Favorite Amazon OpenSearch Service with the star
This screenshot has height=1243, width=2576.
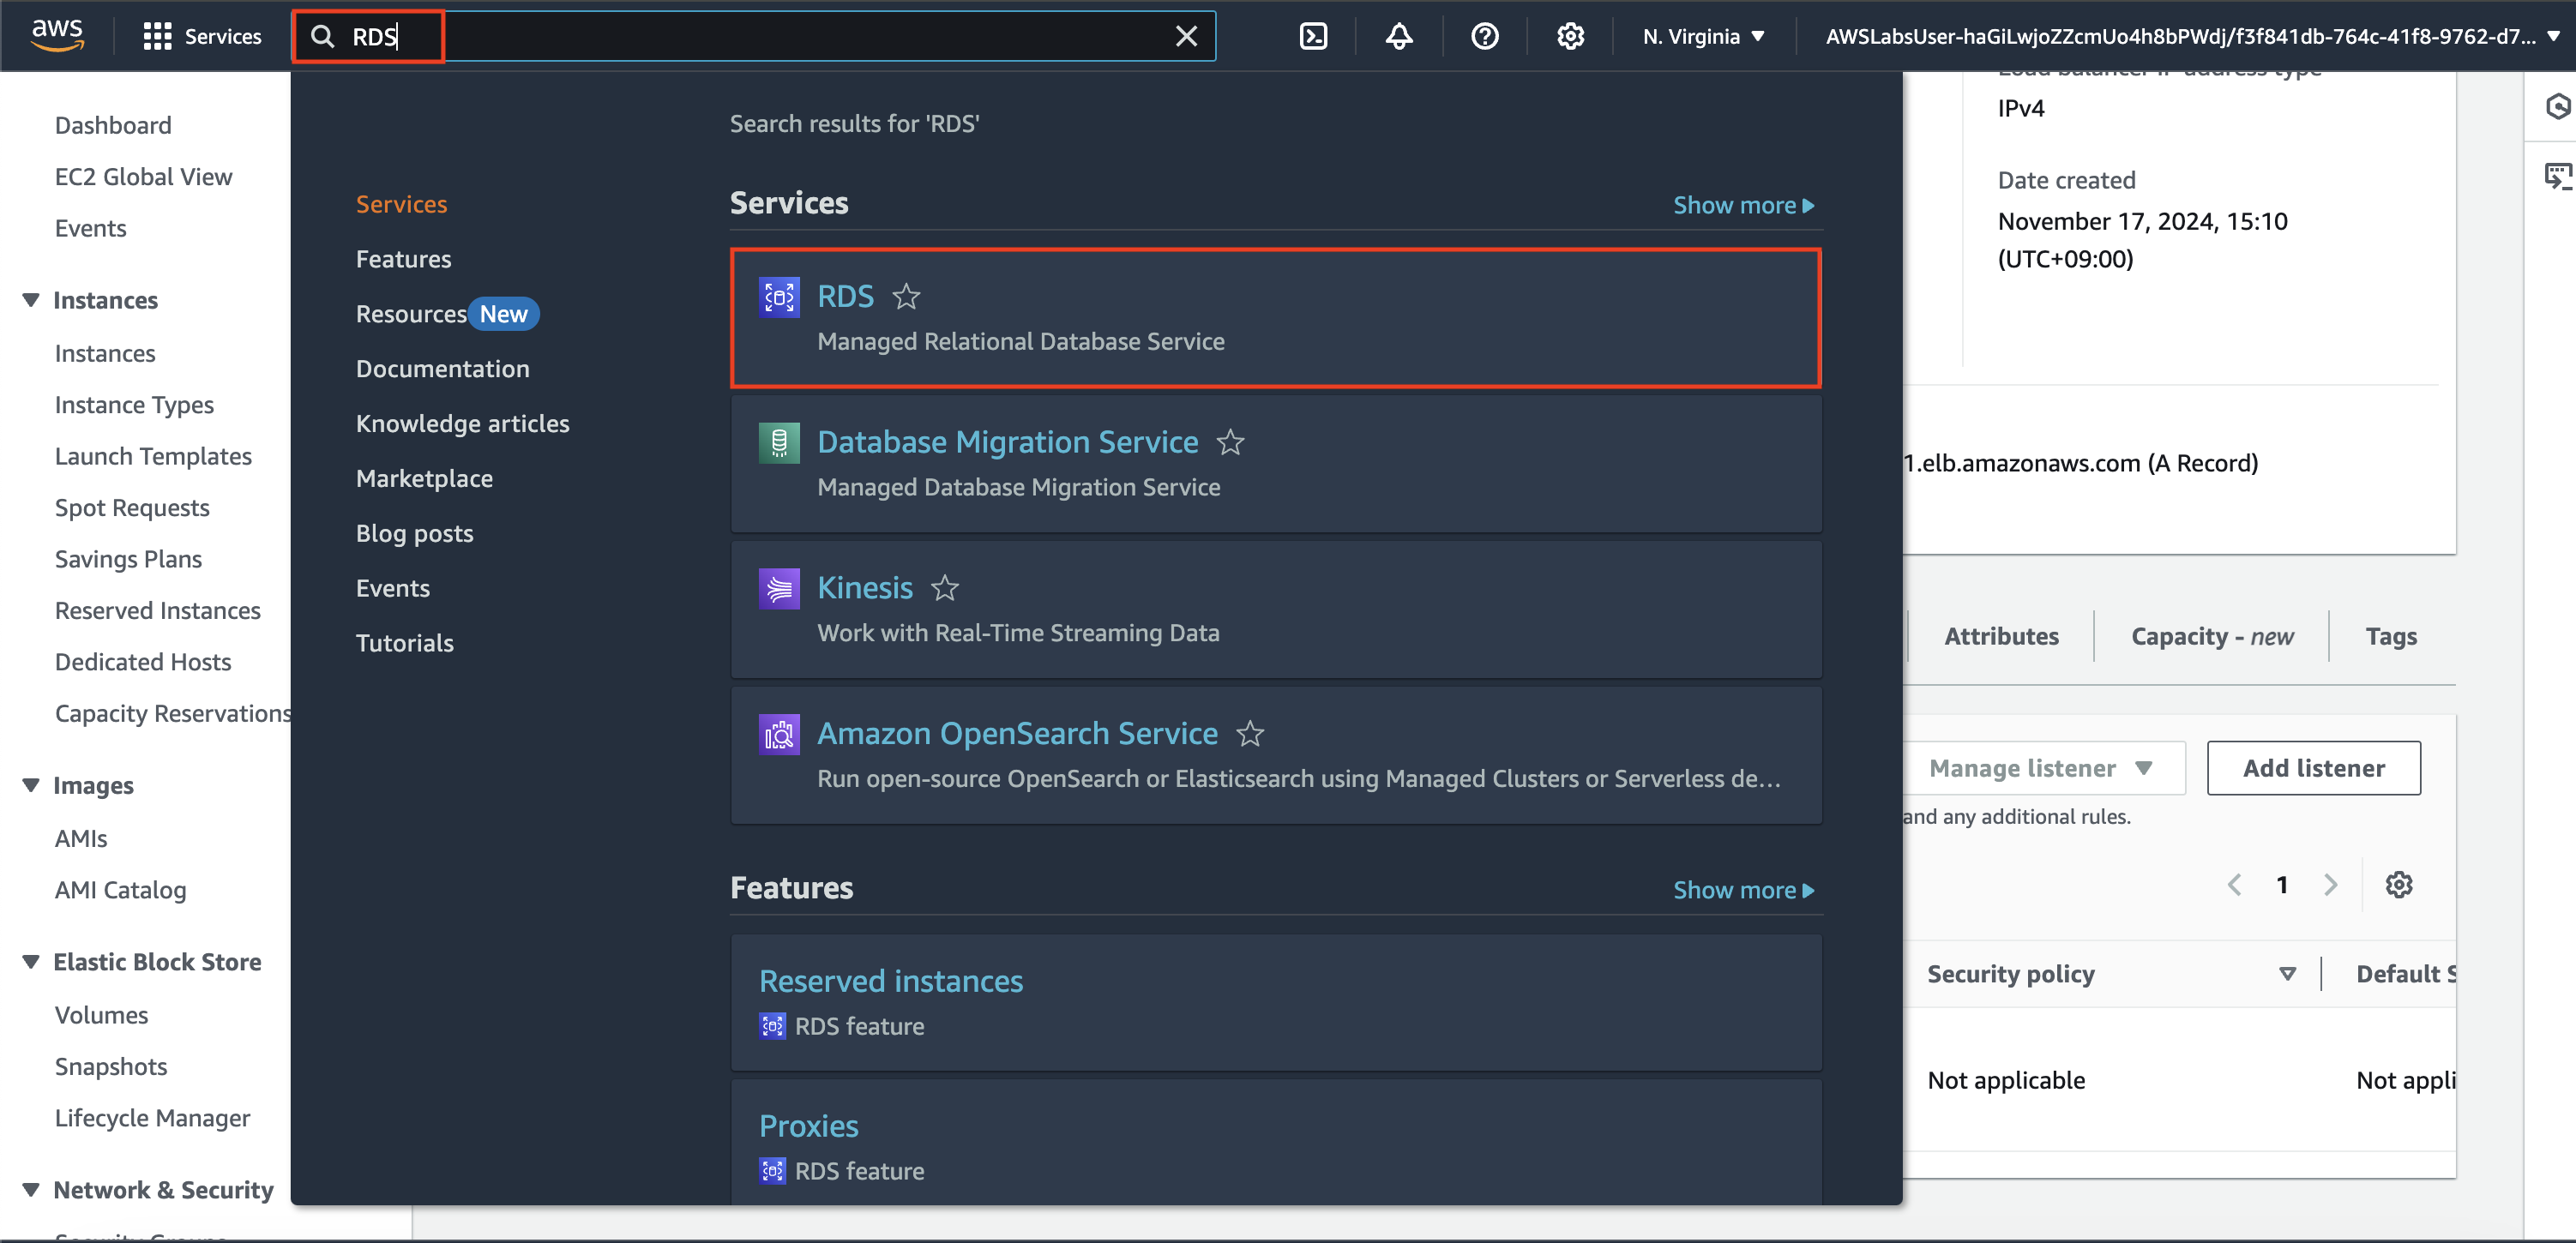1250,734
